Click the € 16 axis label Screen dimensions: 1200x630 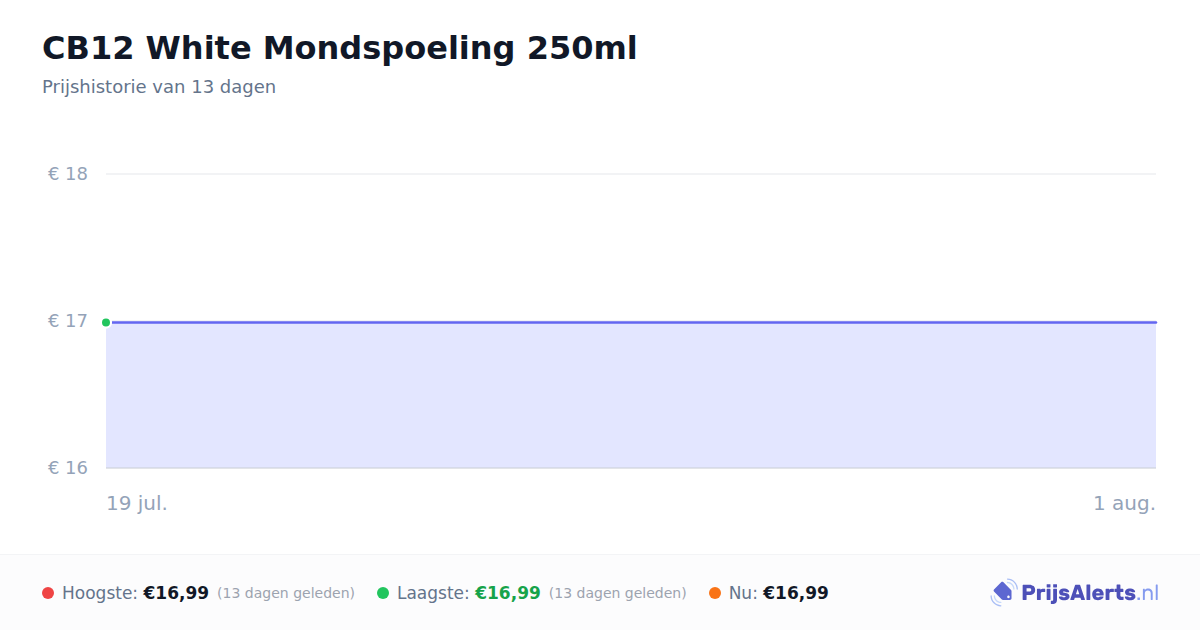pos(68,468)
